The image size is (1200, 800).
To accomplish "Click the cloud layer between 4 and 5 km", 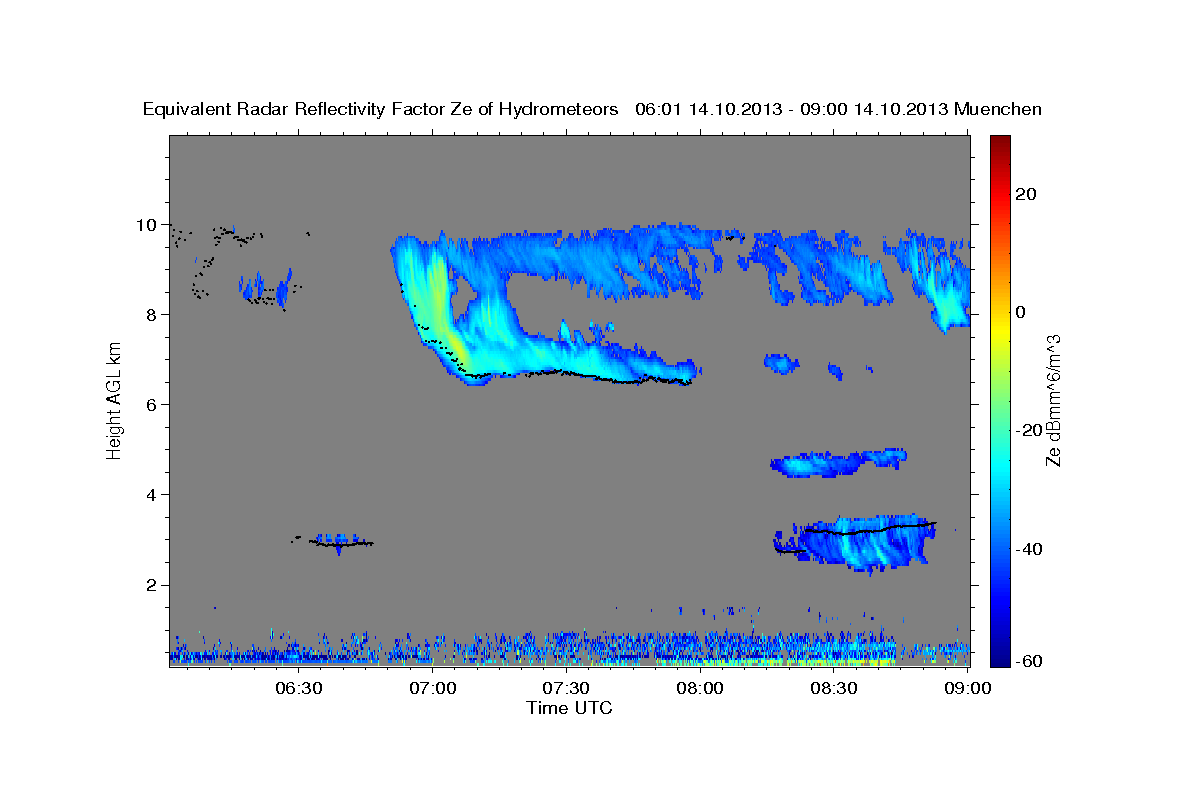I will (x=838, y=461).
